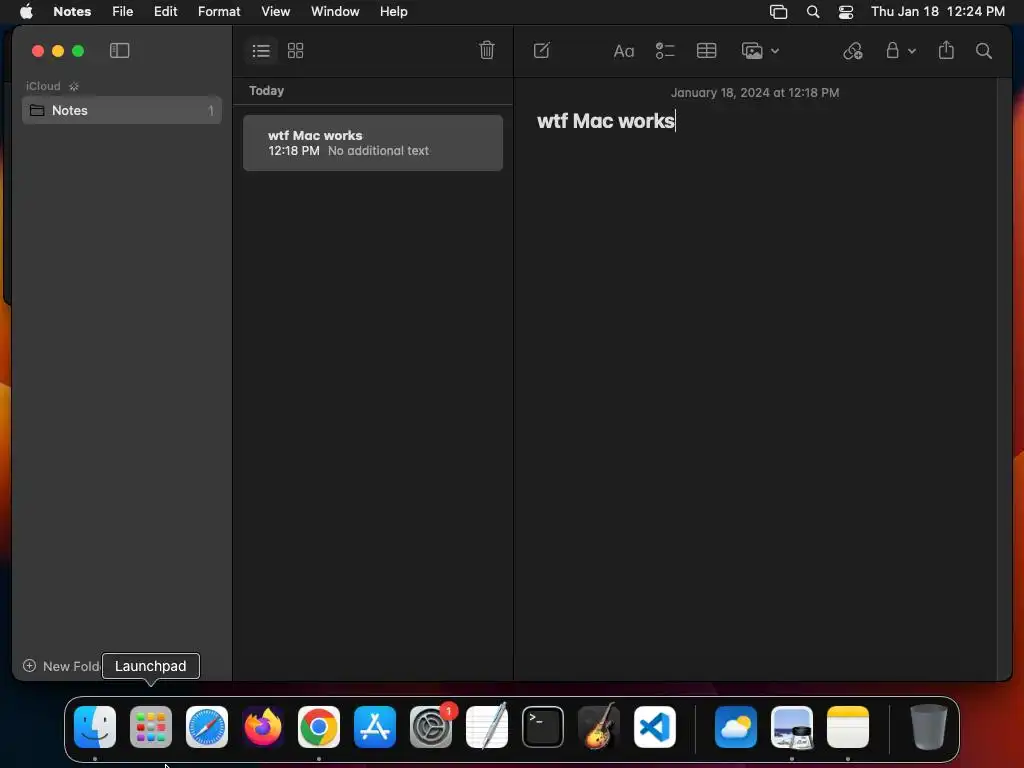Select the Notes folder in sidebar
This screenshot has width=1024, height=768.
[122, 110]
